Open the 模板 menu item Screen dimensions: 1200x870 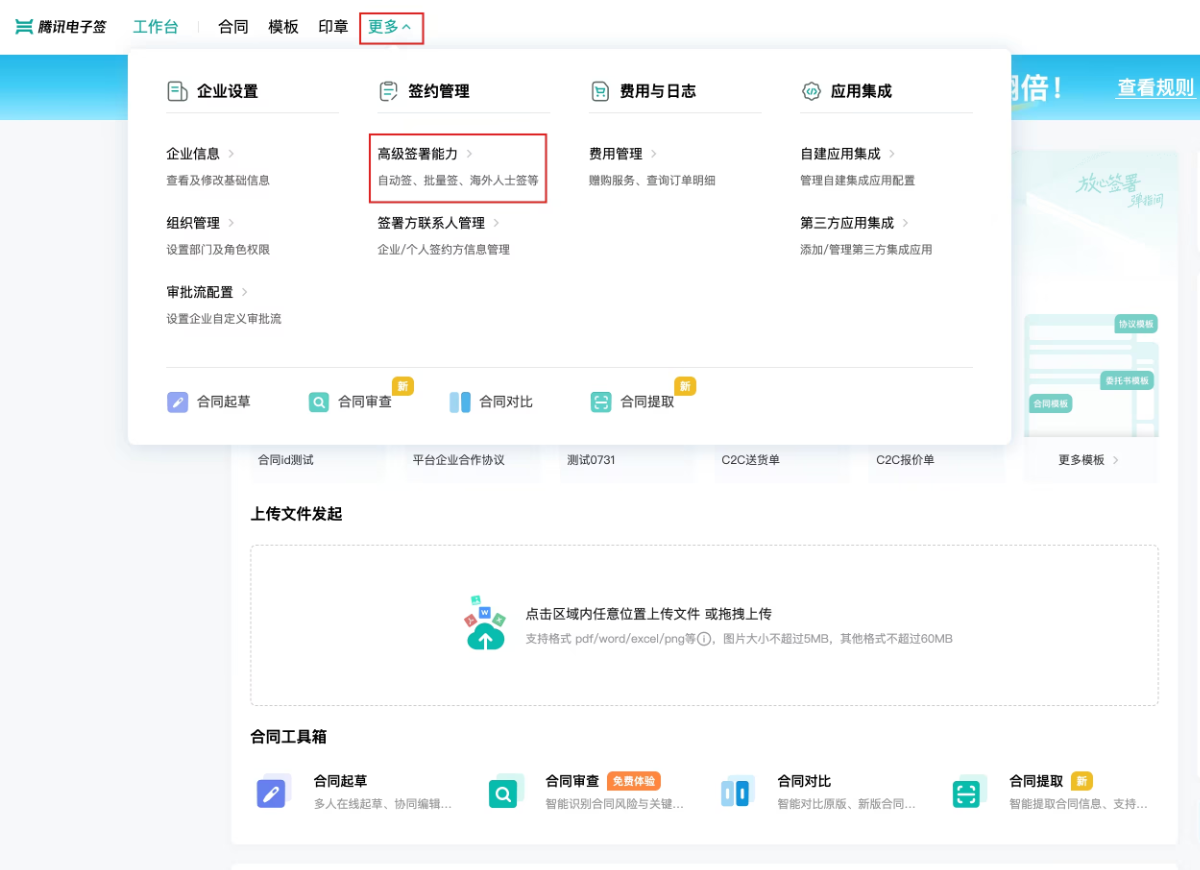click(x=283, y=27)
